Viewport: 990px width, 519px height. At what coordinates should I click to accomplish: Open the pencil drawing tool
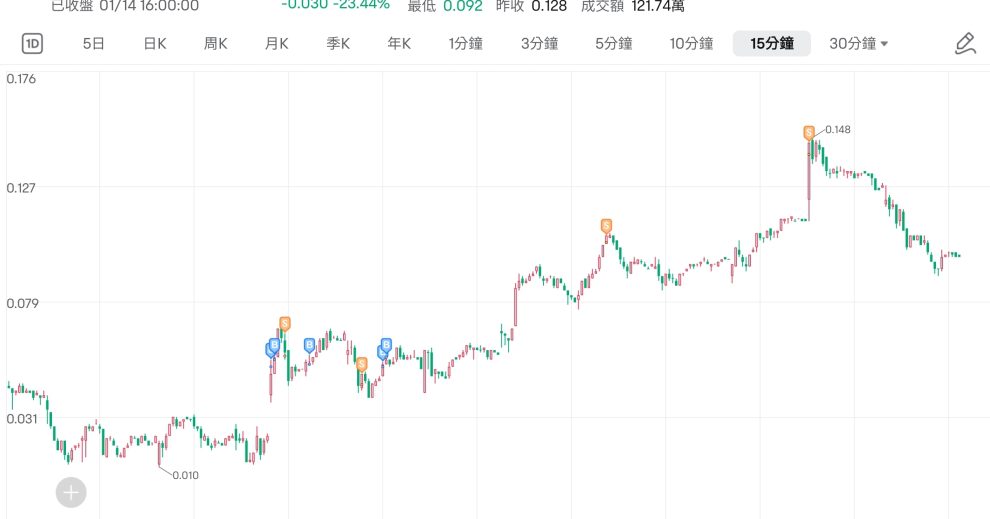tap(965, 44)
